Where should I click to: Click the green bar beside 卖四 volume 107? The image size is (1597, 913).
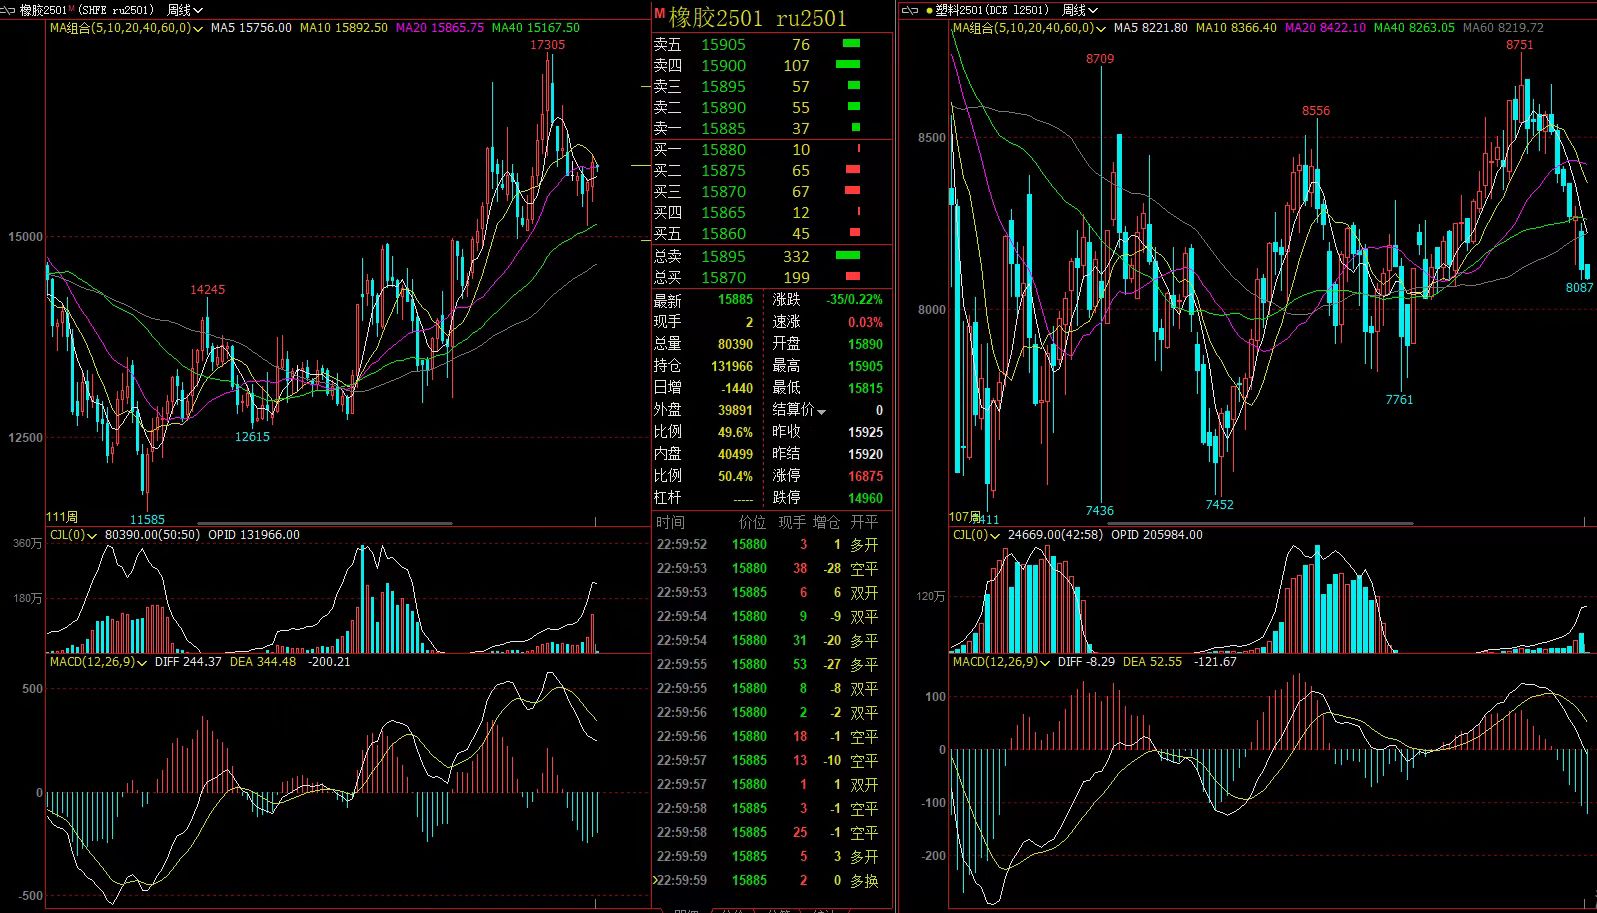(847, 65)
